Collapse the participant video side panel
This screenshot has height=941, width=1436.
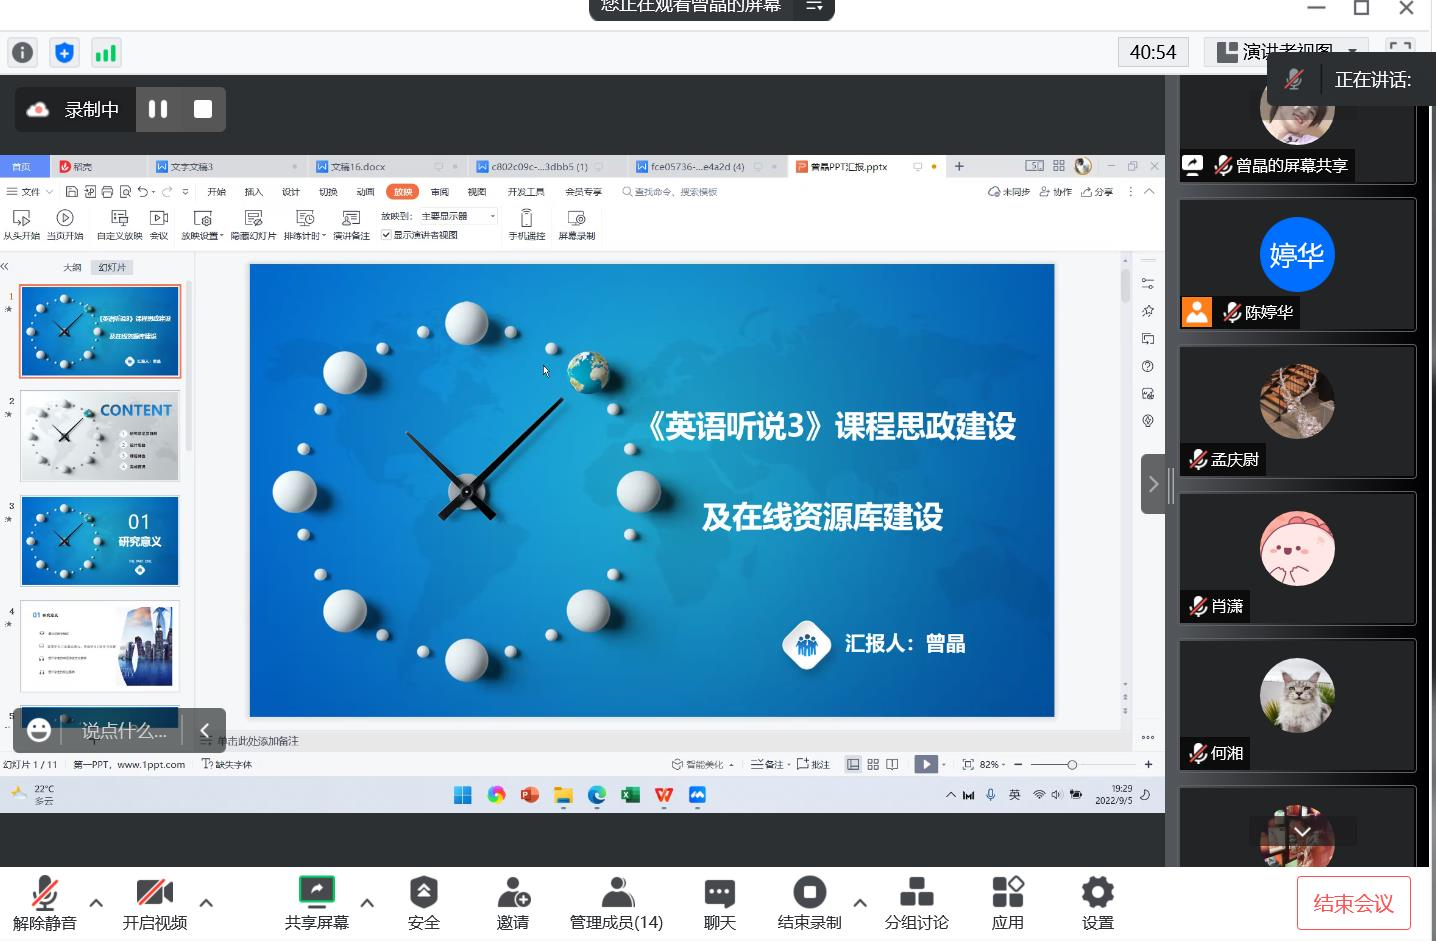1153,484
